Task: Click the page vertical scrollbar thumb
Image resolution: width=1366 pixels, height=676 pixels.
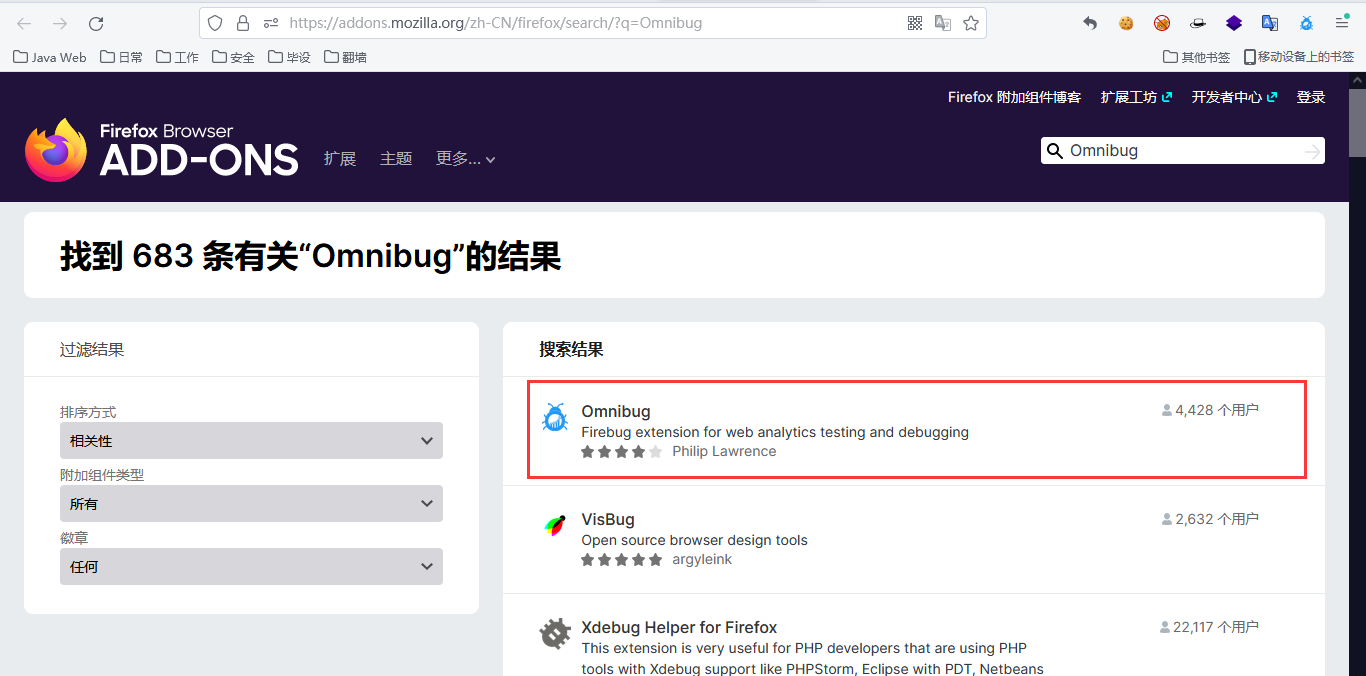Action: click(x=1357, y=123)
